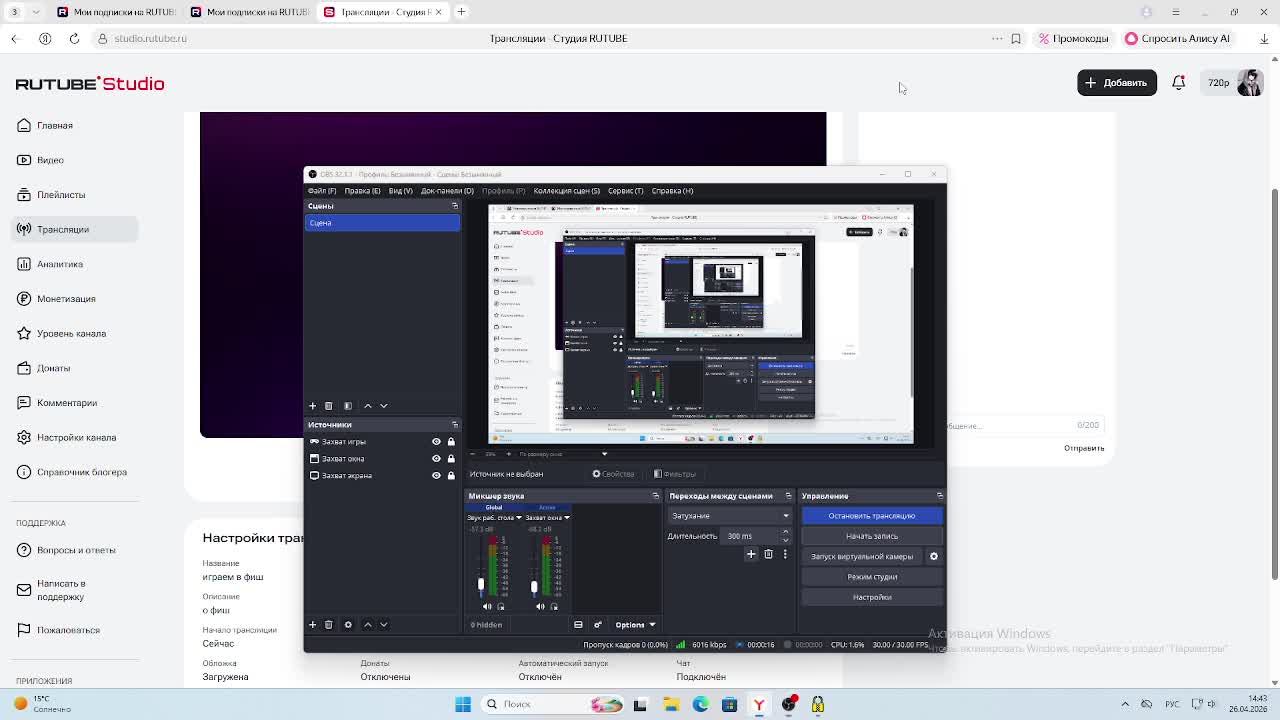Open OBS 'Вид (V)' menu
This screenshot has width=1280, height=720.
click(x=400, y=191)
